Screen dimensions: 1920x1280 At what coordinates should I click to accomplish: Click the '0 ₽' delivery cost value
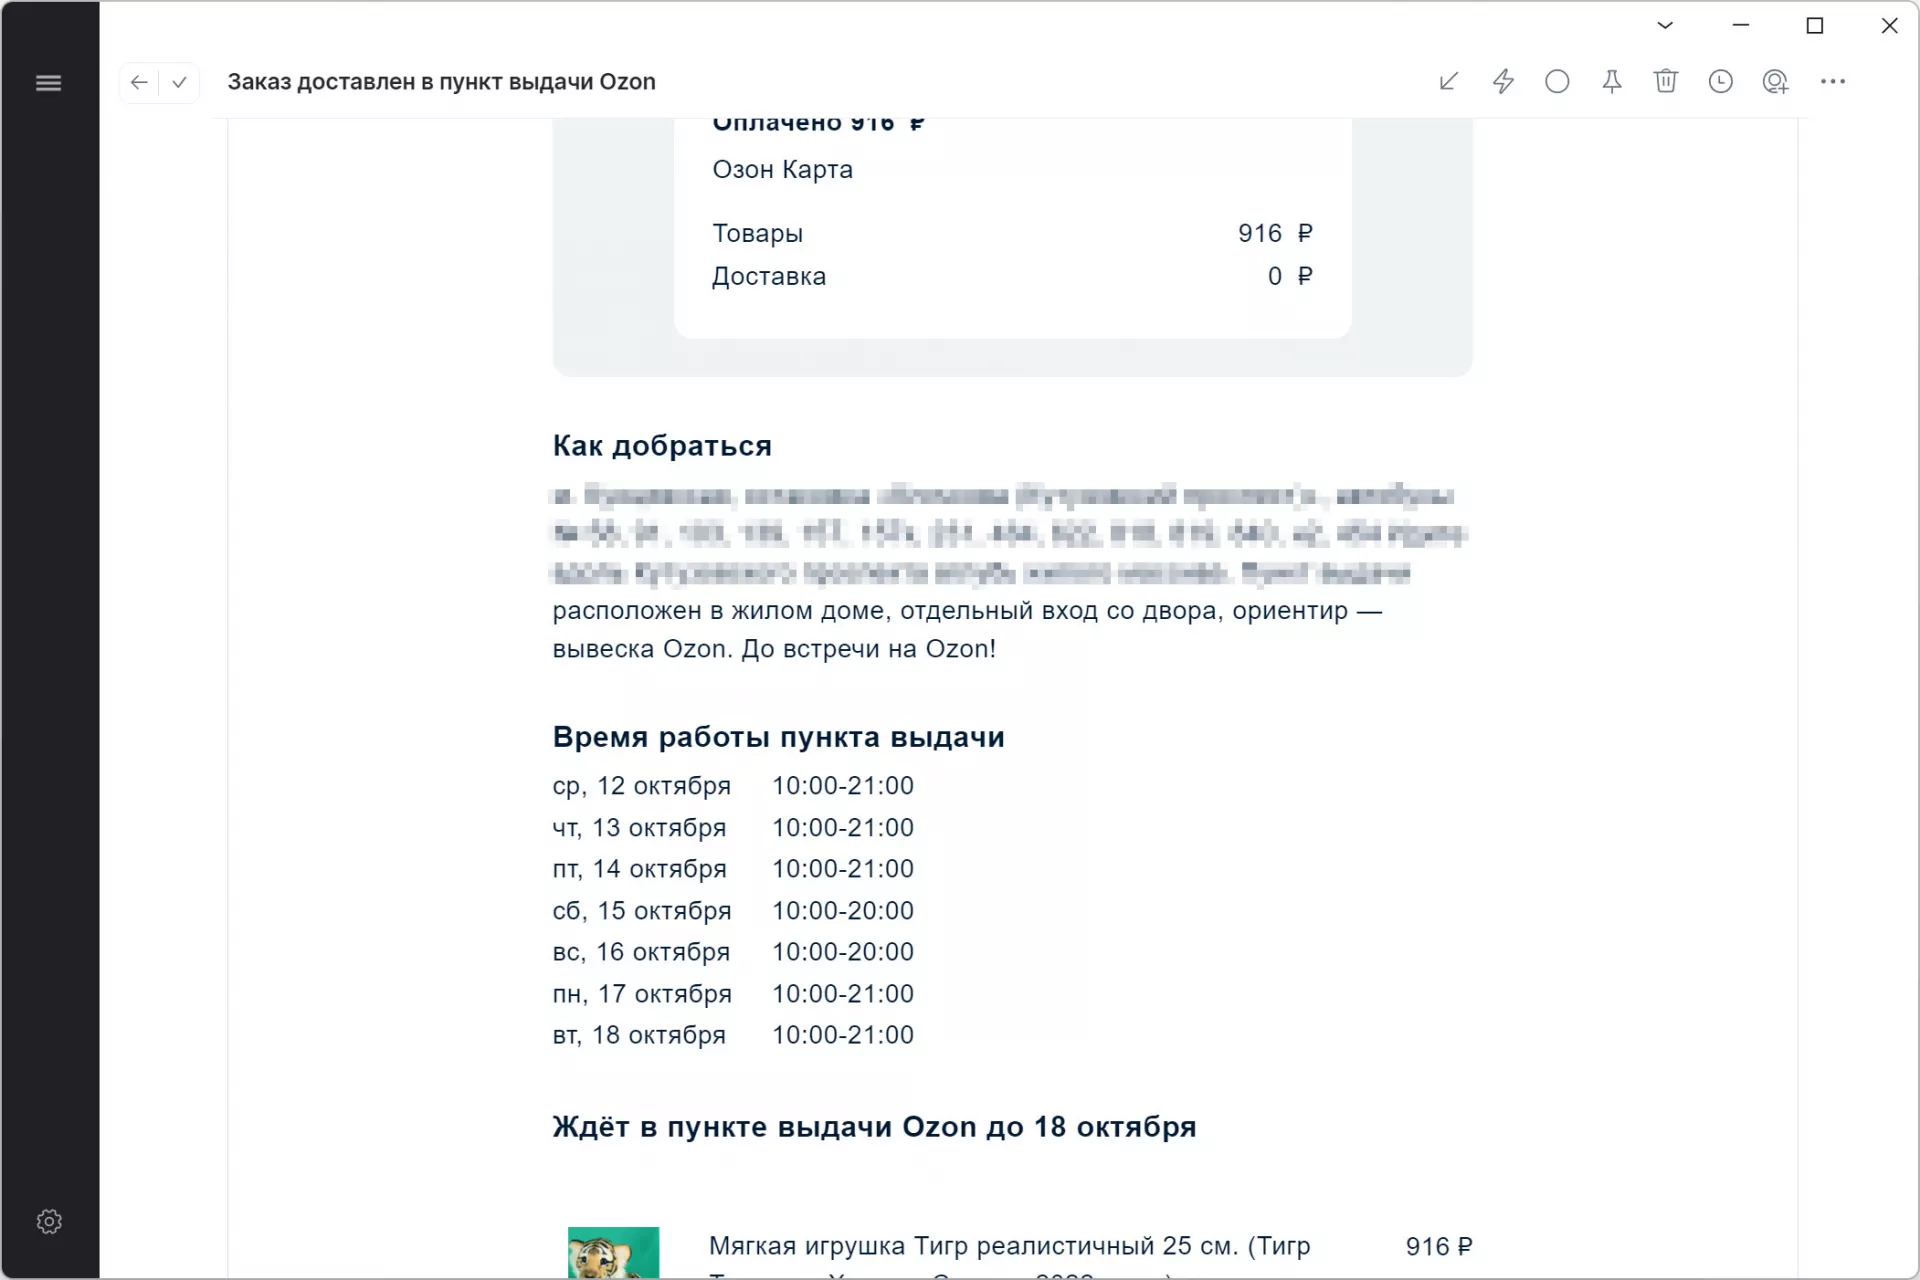tap(1290, 276)
